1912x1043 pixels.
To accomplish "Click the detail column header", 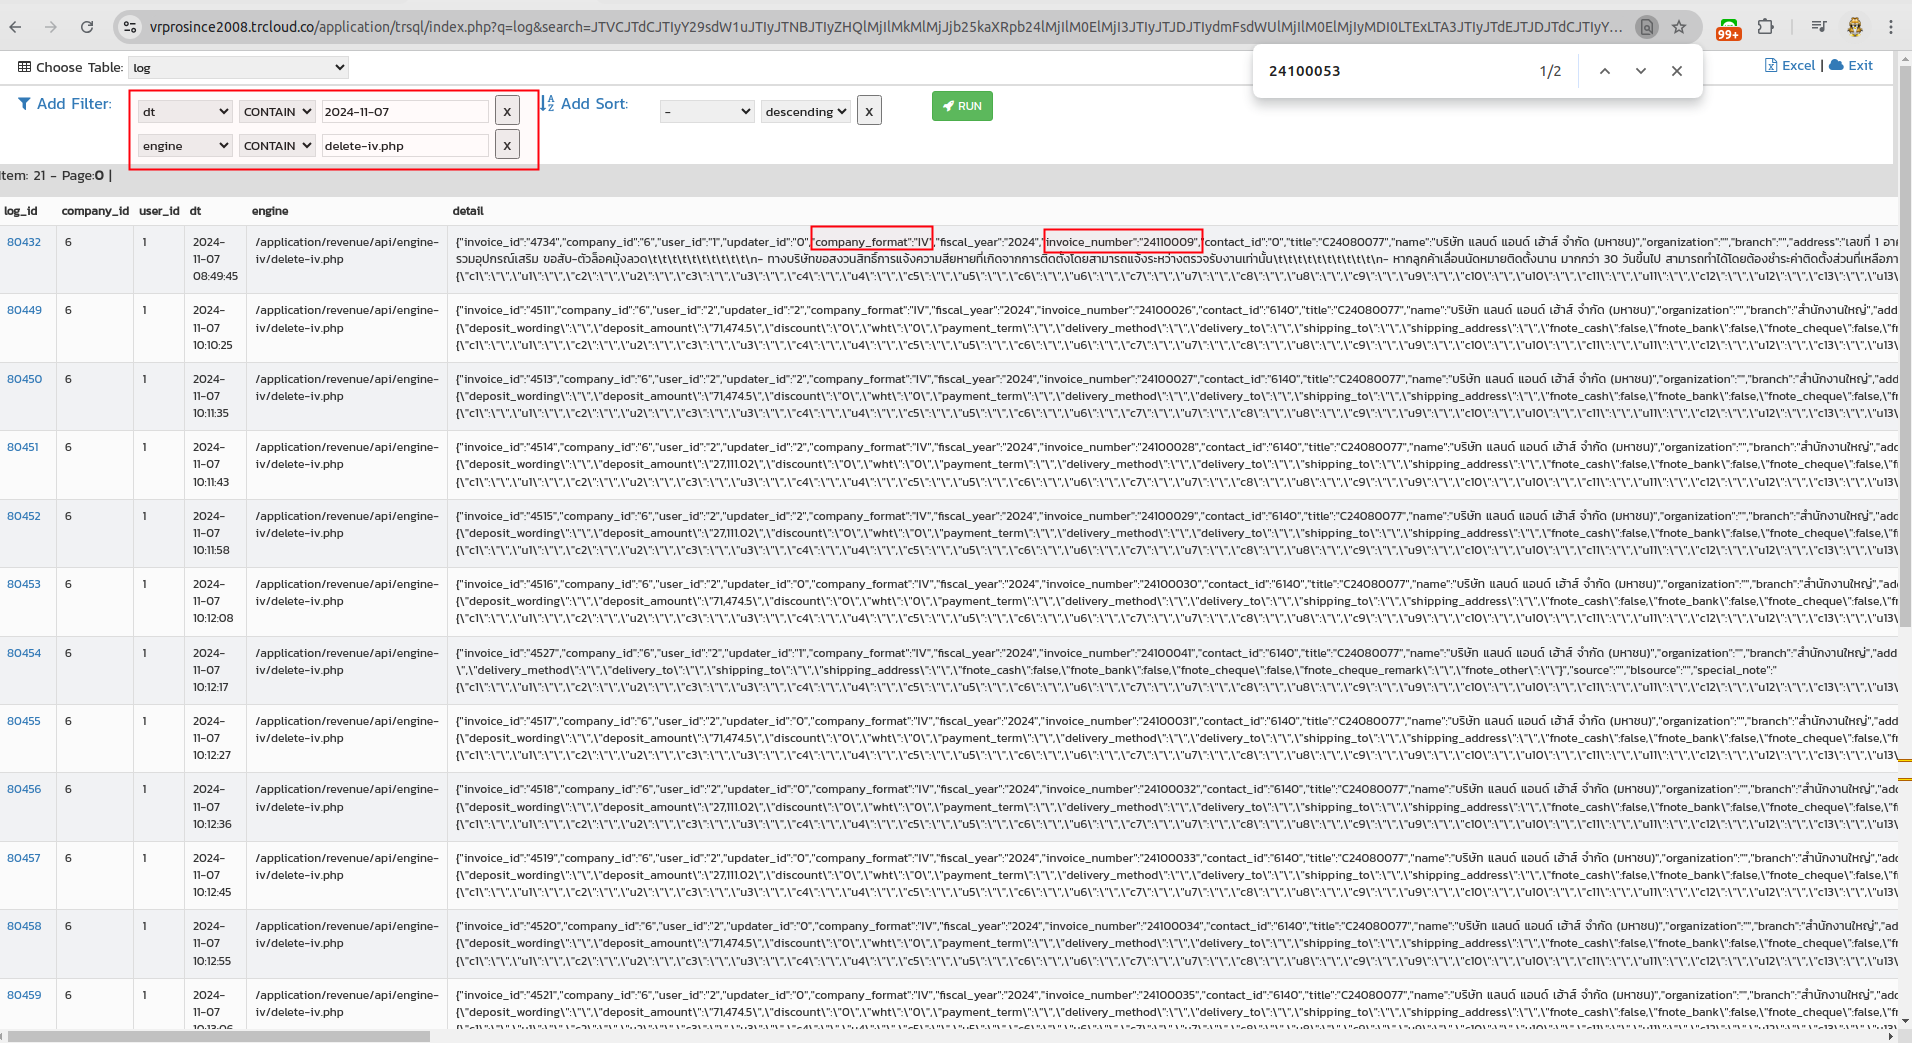I will coord(468,211).
